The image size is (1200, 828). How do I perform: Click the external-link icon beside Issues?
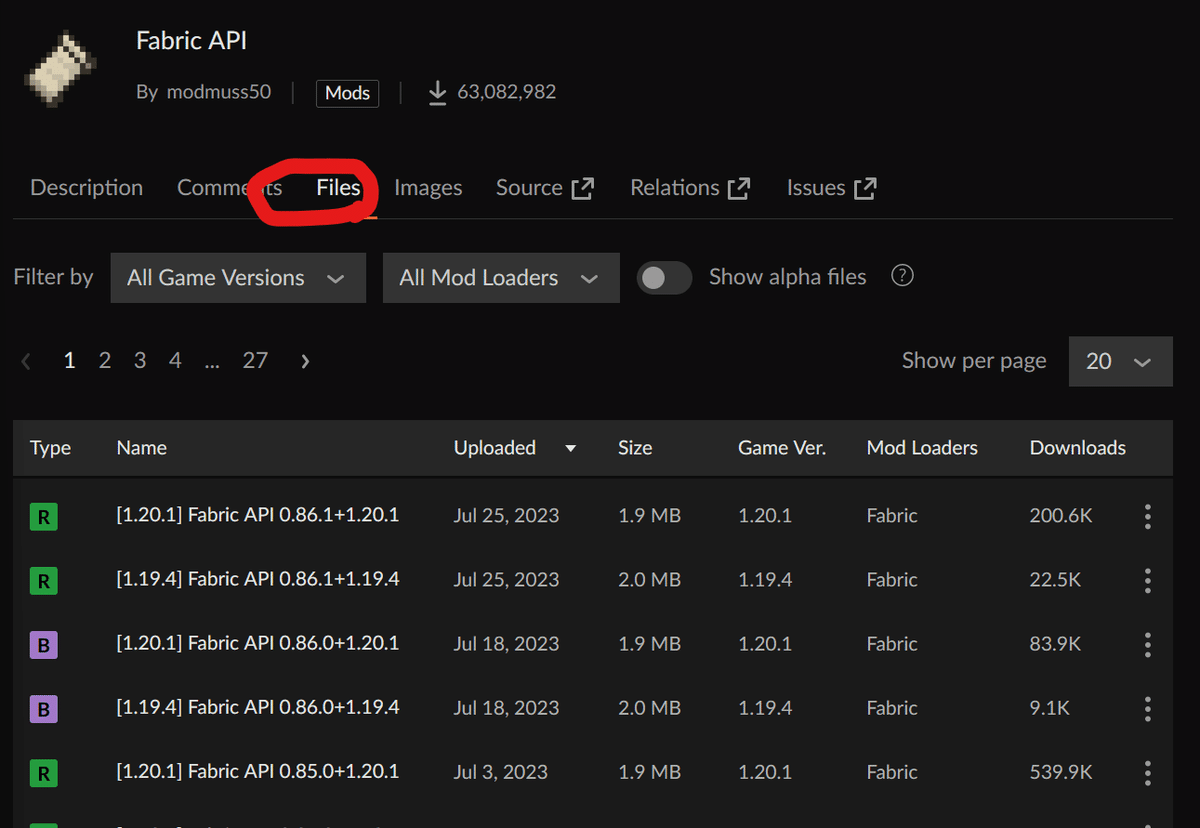[x=866, y=188]
